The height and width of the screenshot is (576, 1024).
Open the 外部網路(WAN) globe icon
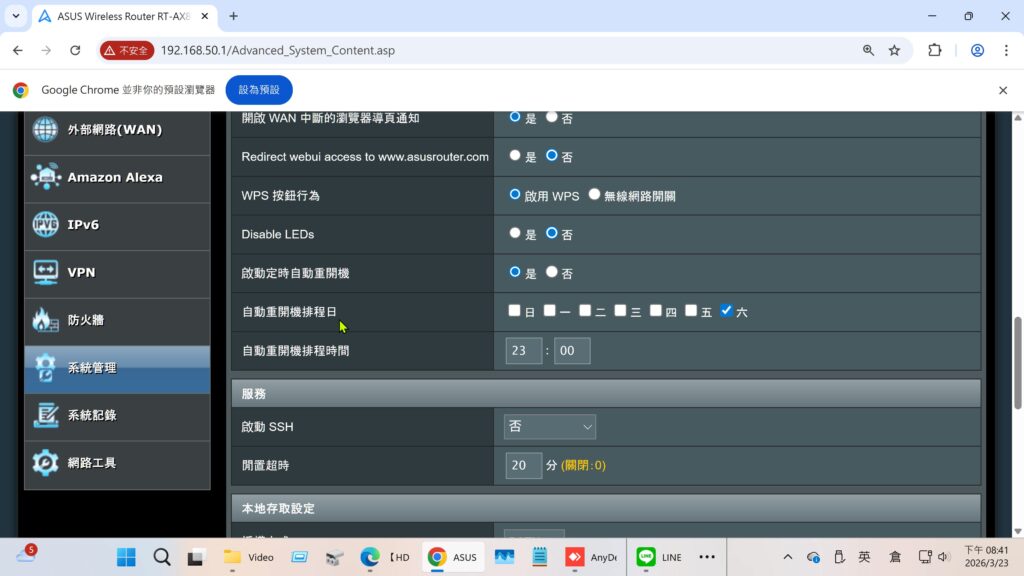[x=46, y=130]
